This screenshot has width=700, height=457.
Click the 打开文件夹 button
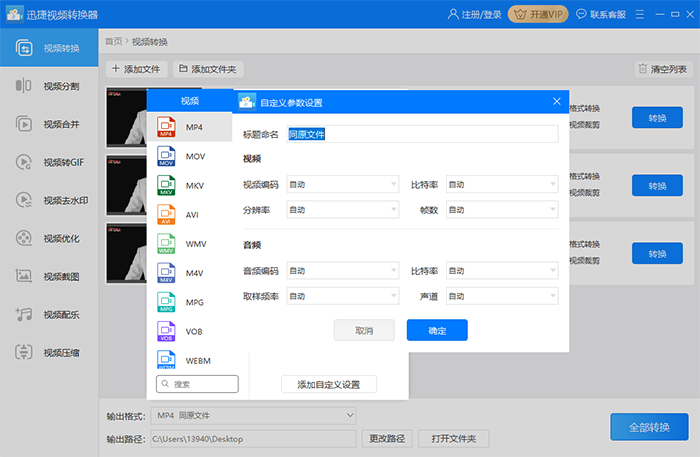coord(454,439)
